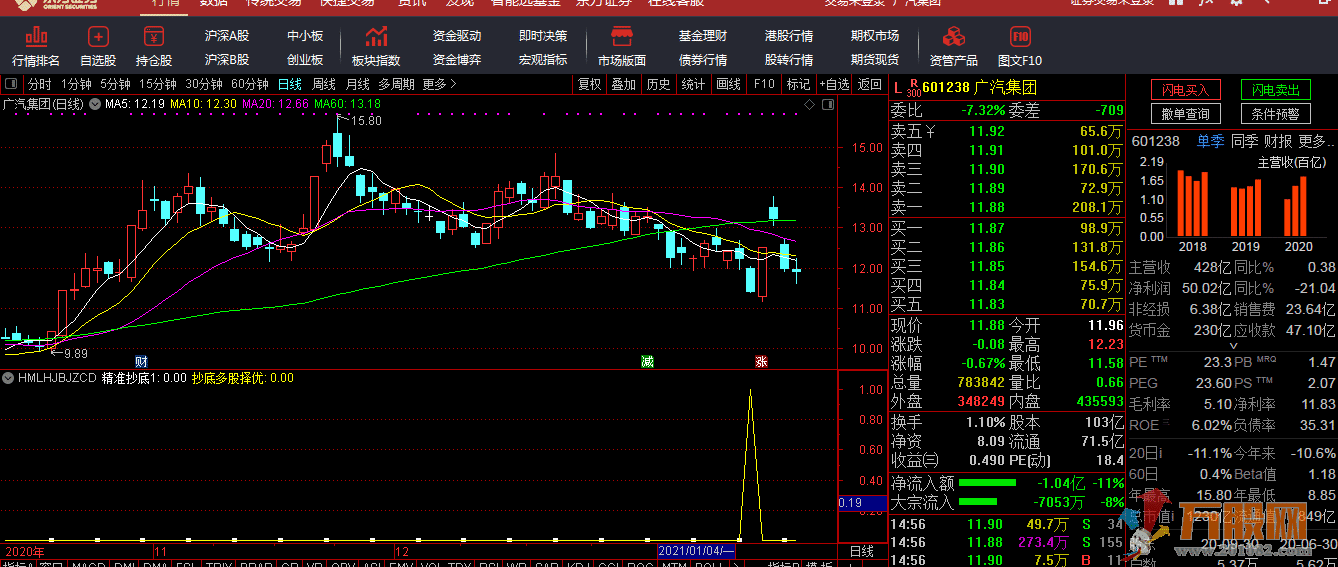Image resolution: width=1338 pixels, height=567 pixels.
Task: Select 多周期 view
Action: (x=397, y=84)
